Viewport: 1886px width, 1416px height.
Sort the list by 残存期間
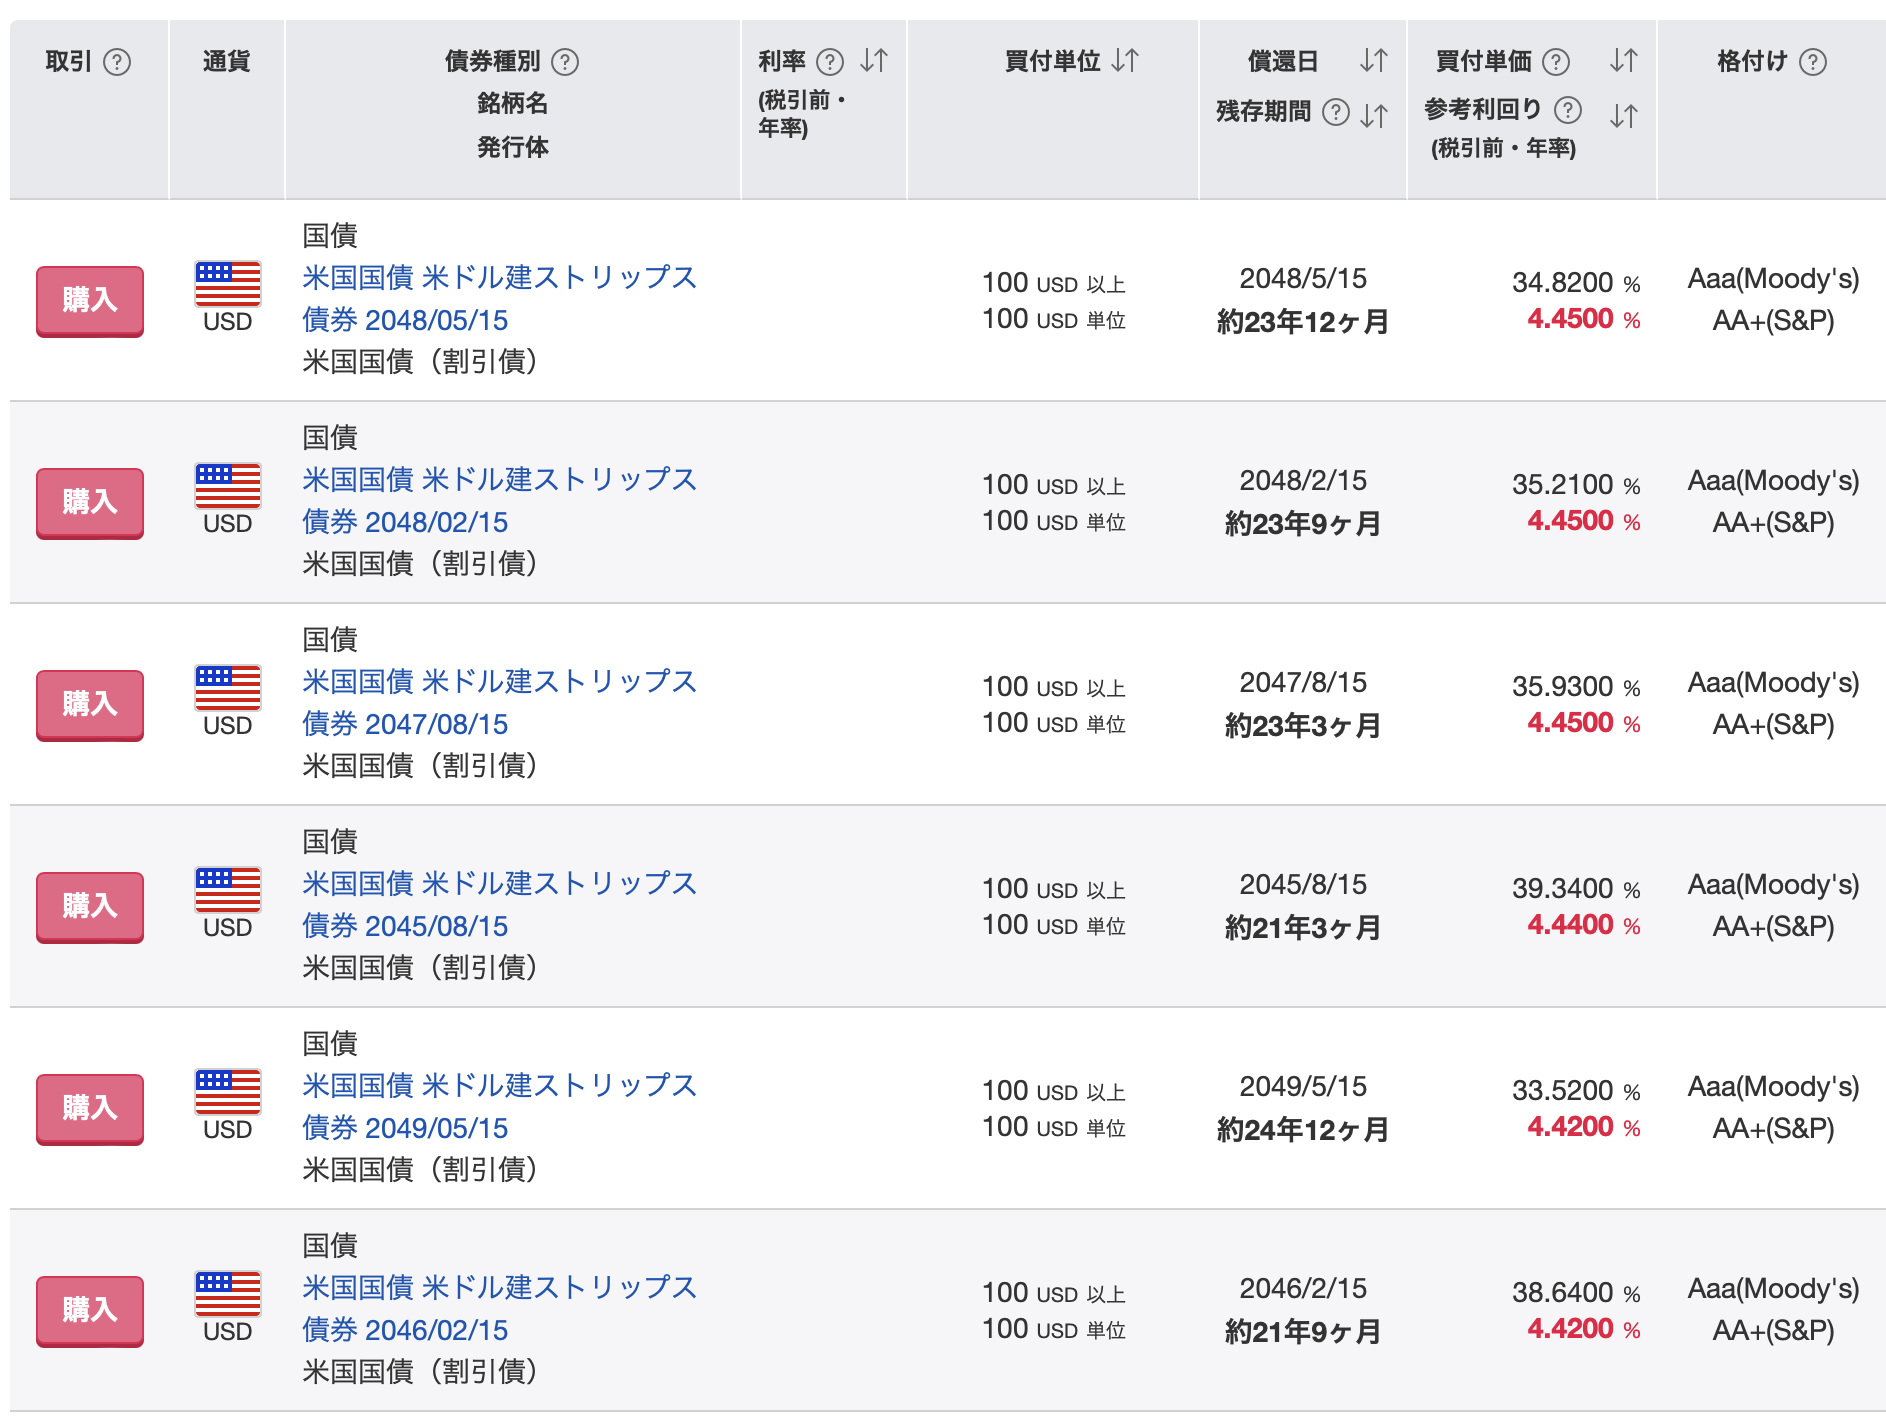1373,115
